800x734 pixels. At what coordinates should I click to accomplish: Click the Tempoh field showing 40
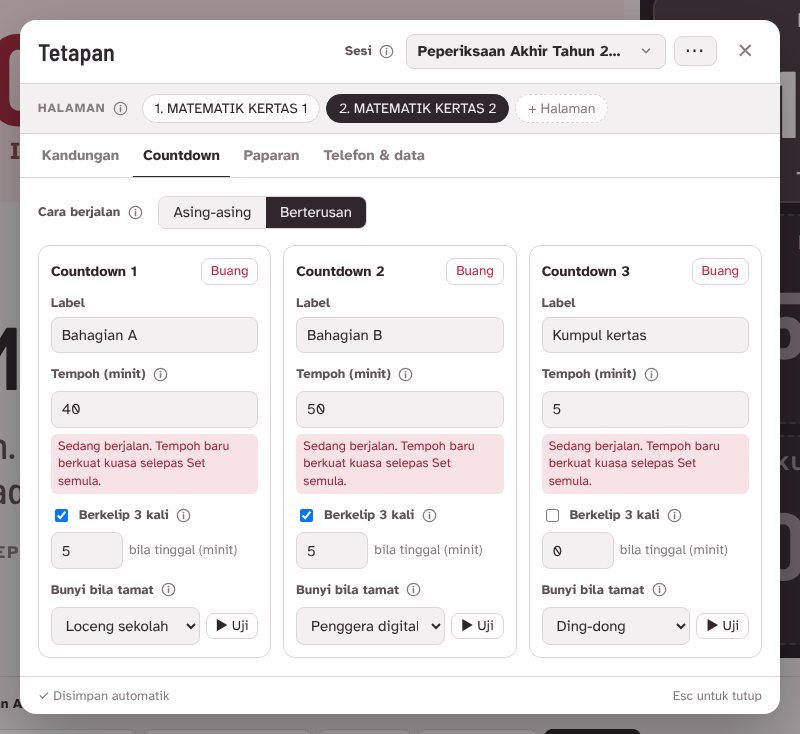coord(154,409)
